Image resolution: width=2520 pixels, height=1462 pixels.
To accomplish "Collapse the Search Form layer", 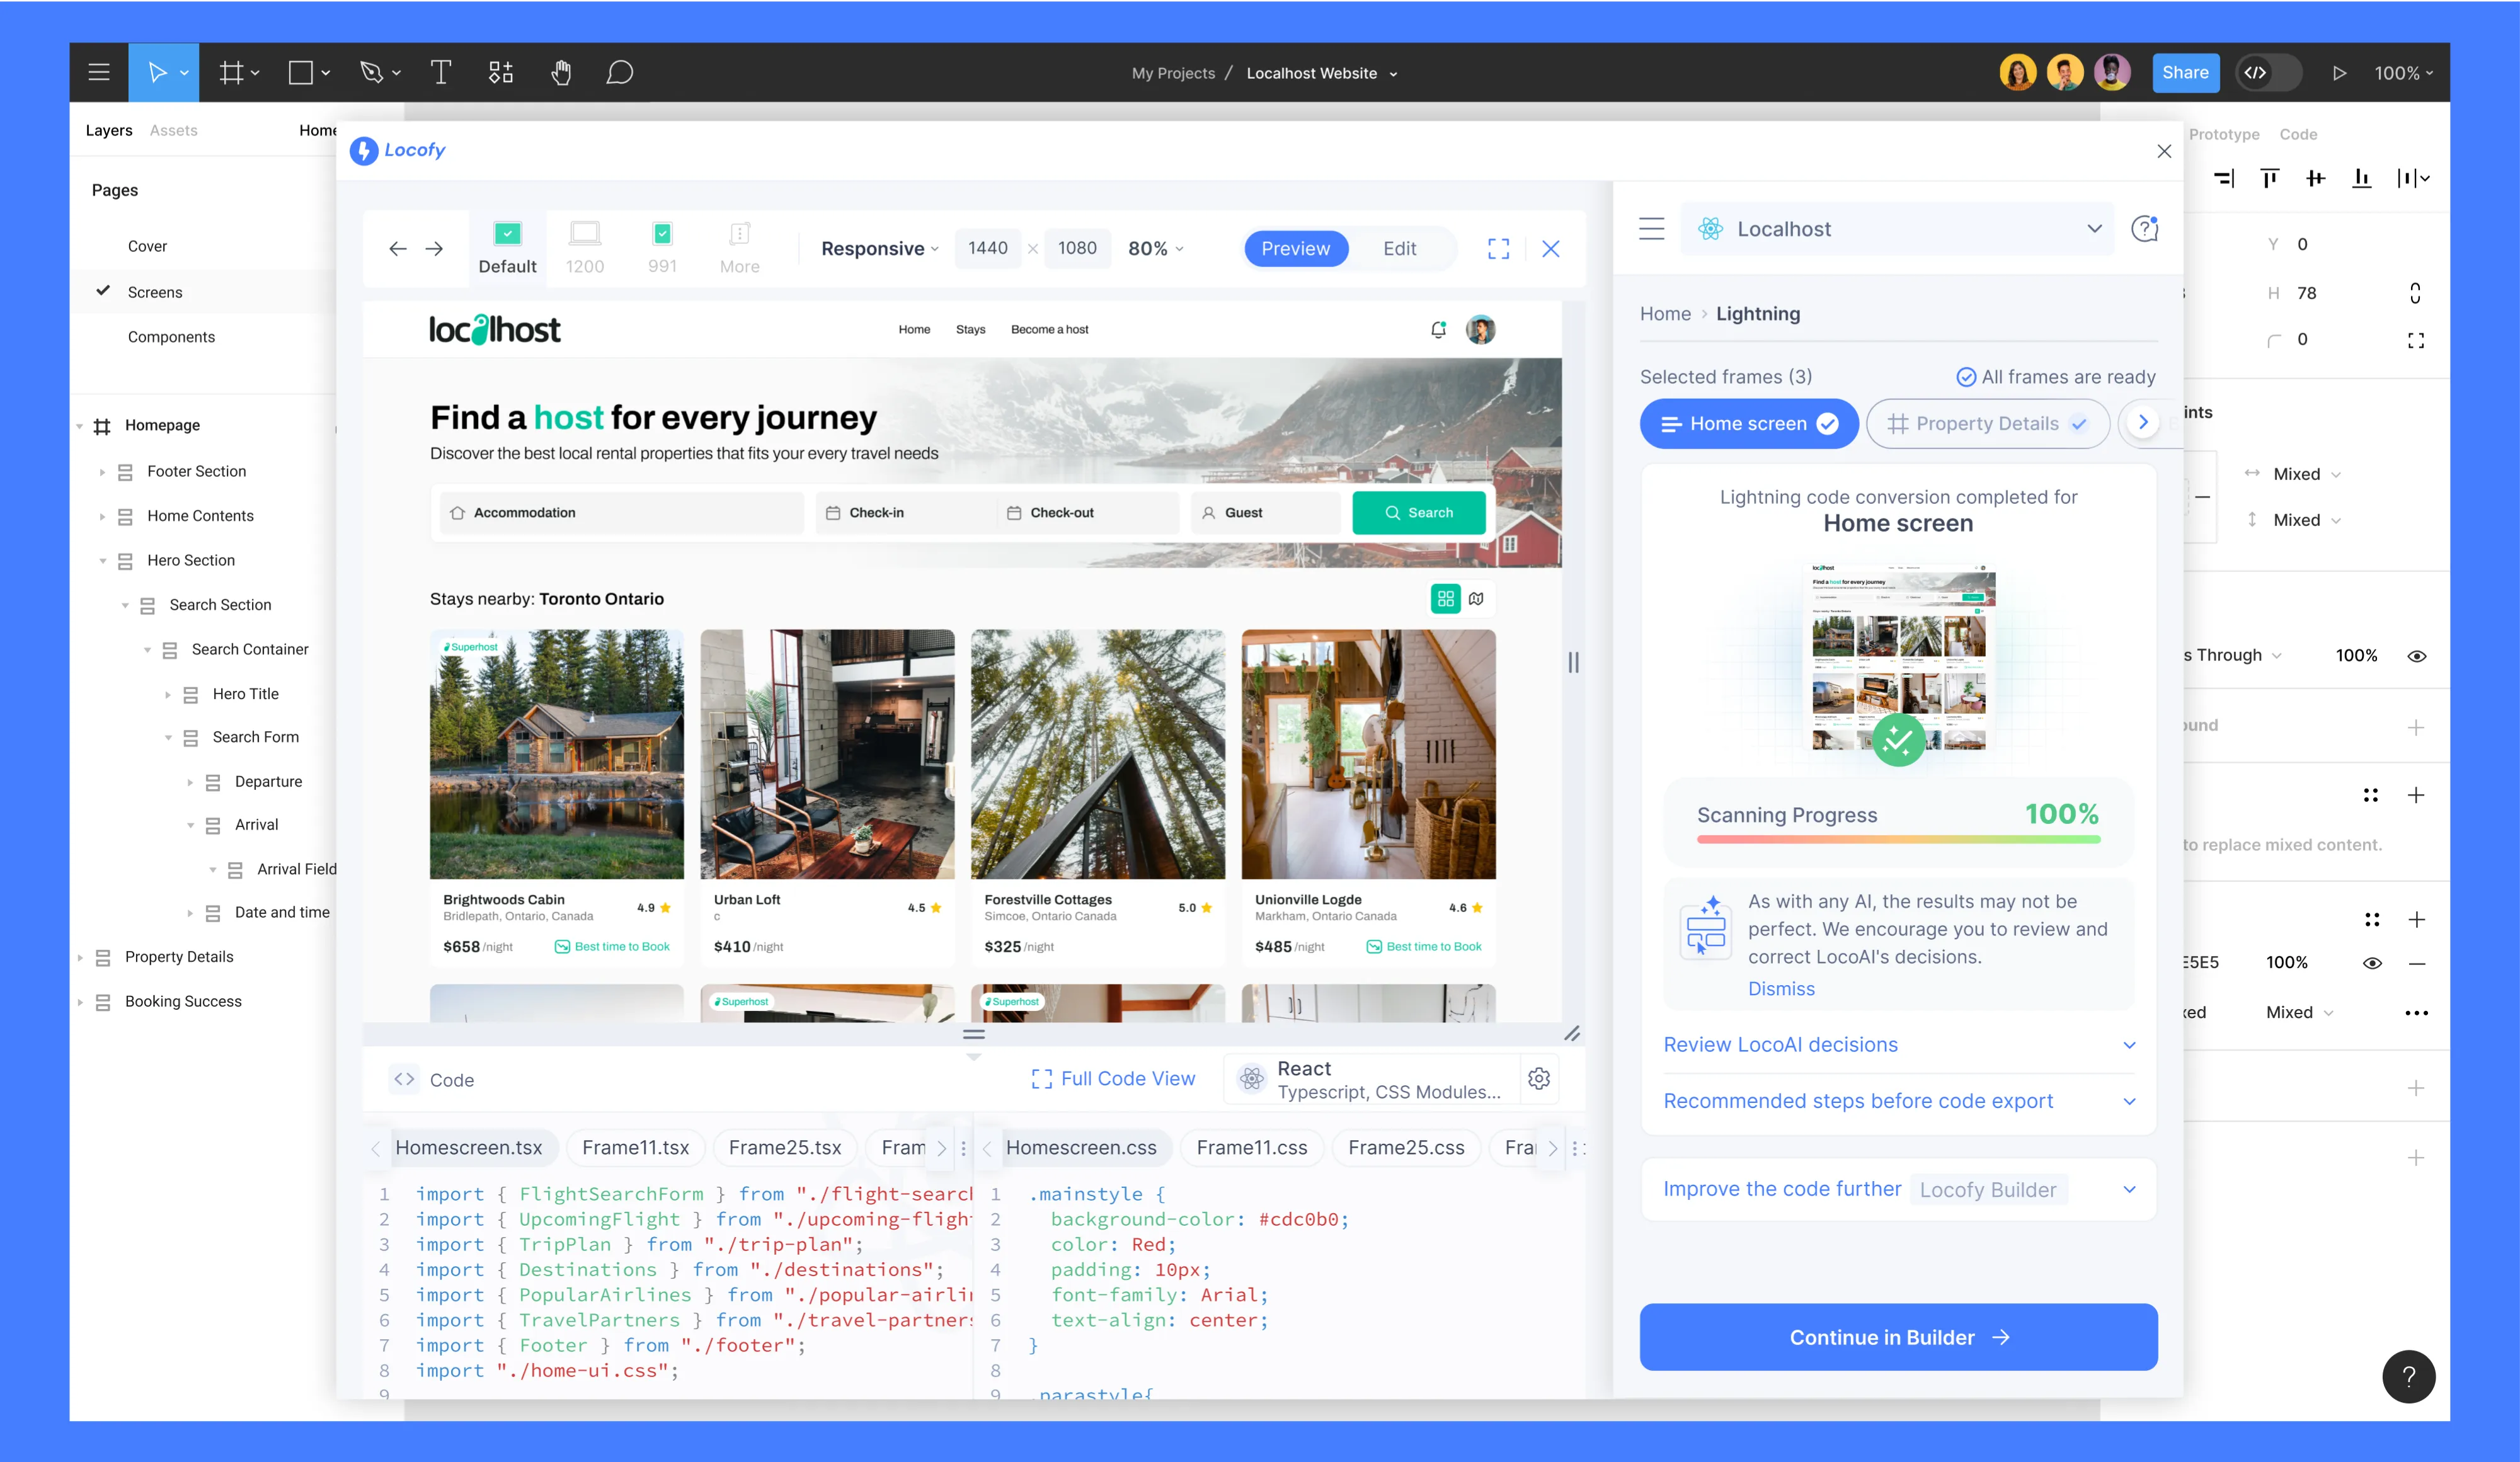I will tap(168, 737).
